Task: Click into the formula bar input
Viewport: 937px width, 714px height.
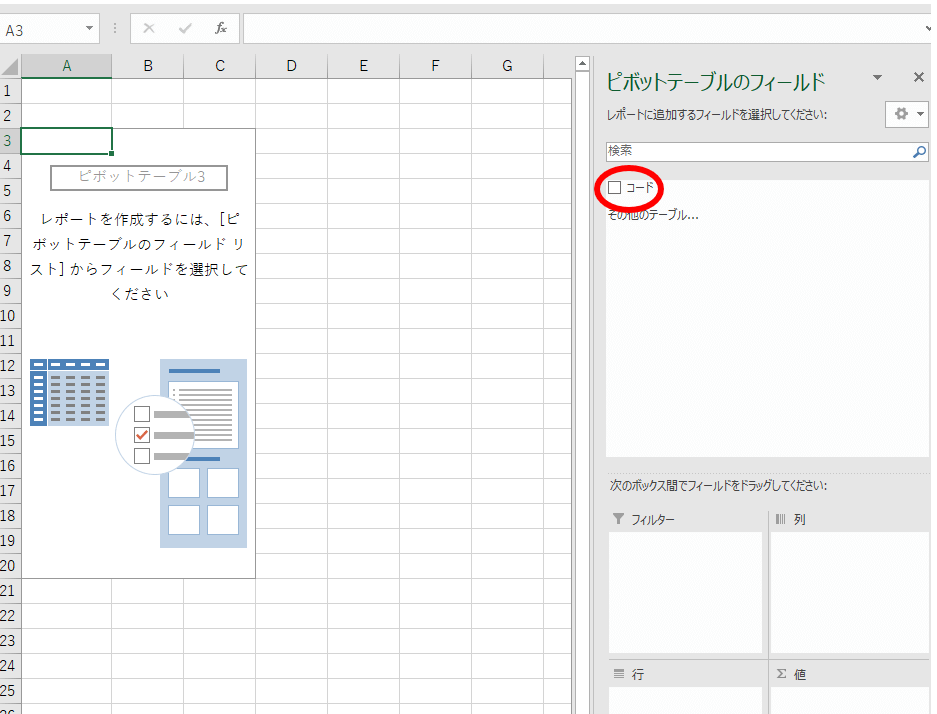Action: pos(580,29)
